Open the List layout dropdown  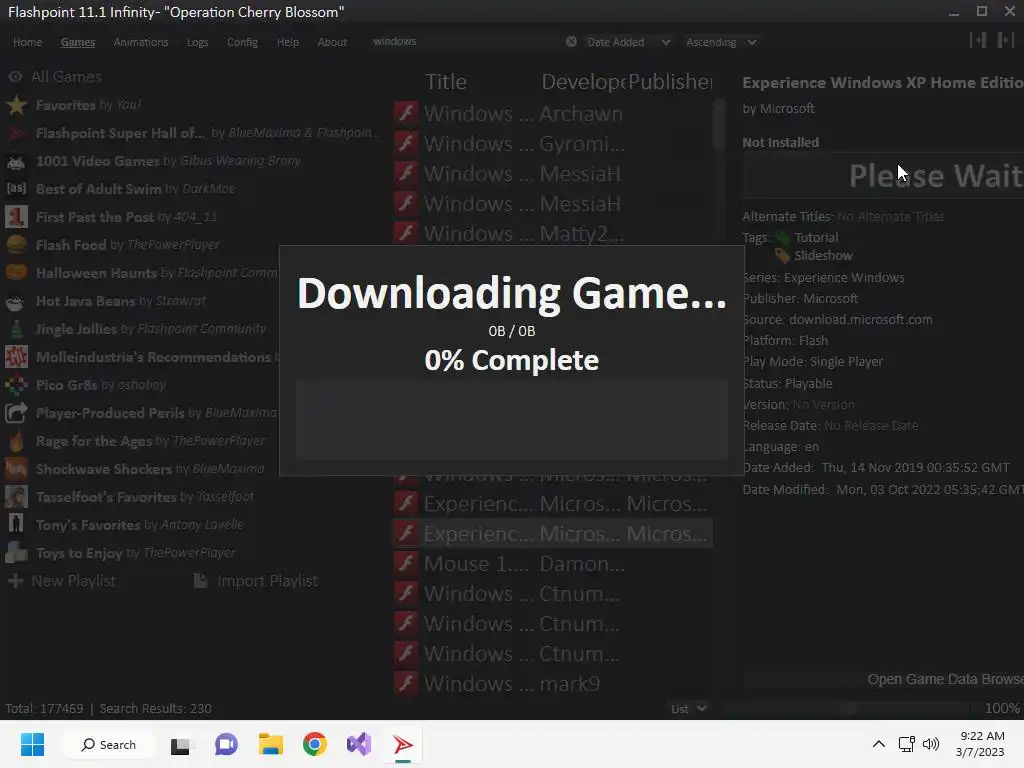(688, 709)
